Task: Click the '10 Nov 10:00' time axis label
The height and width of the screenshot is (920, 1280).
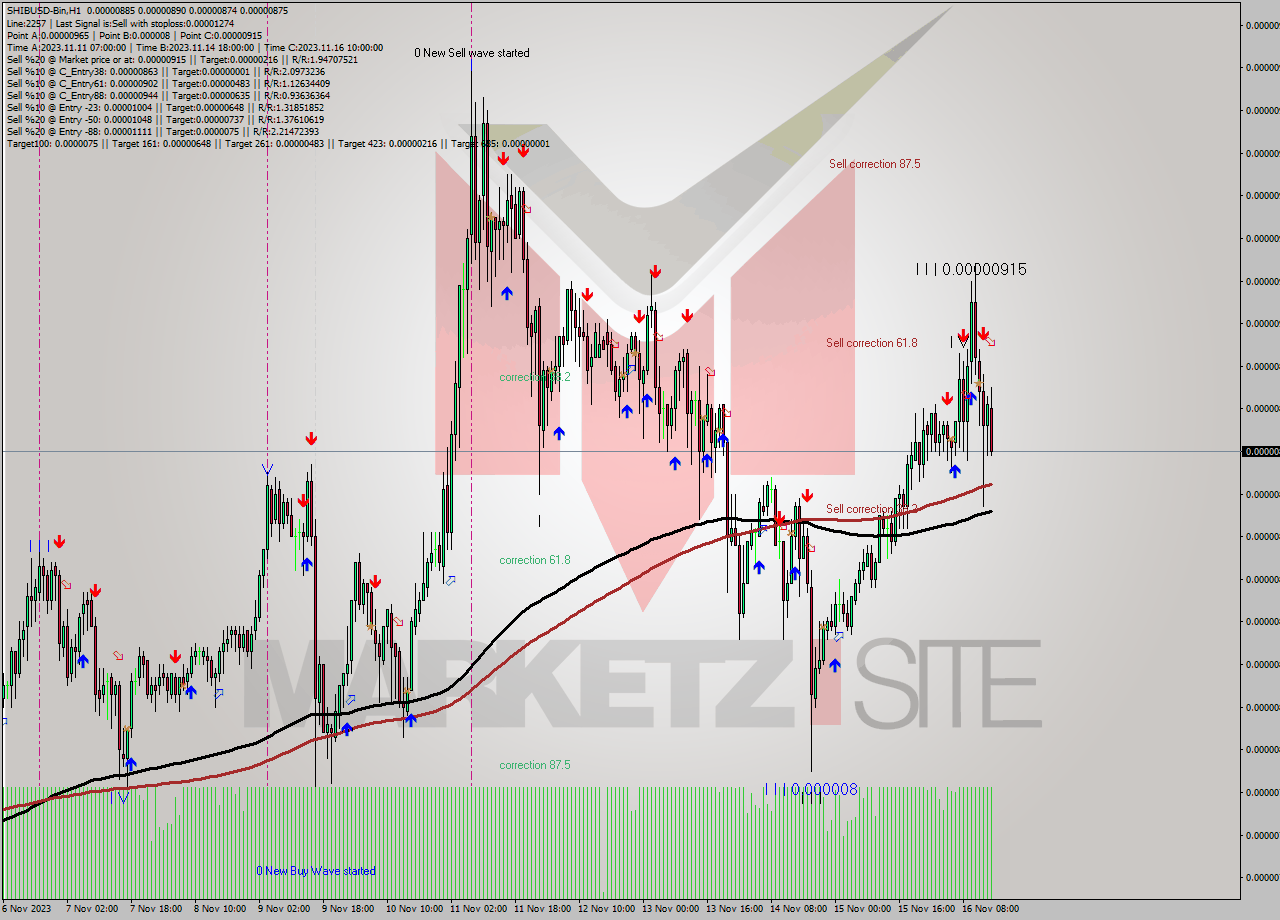Action: click(414, 909)
